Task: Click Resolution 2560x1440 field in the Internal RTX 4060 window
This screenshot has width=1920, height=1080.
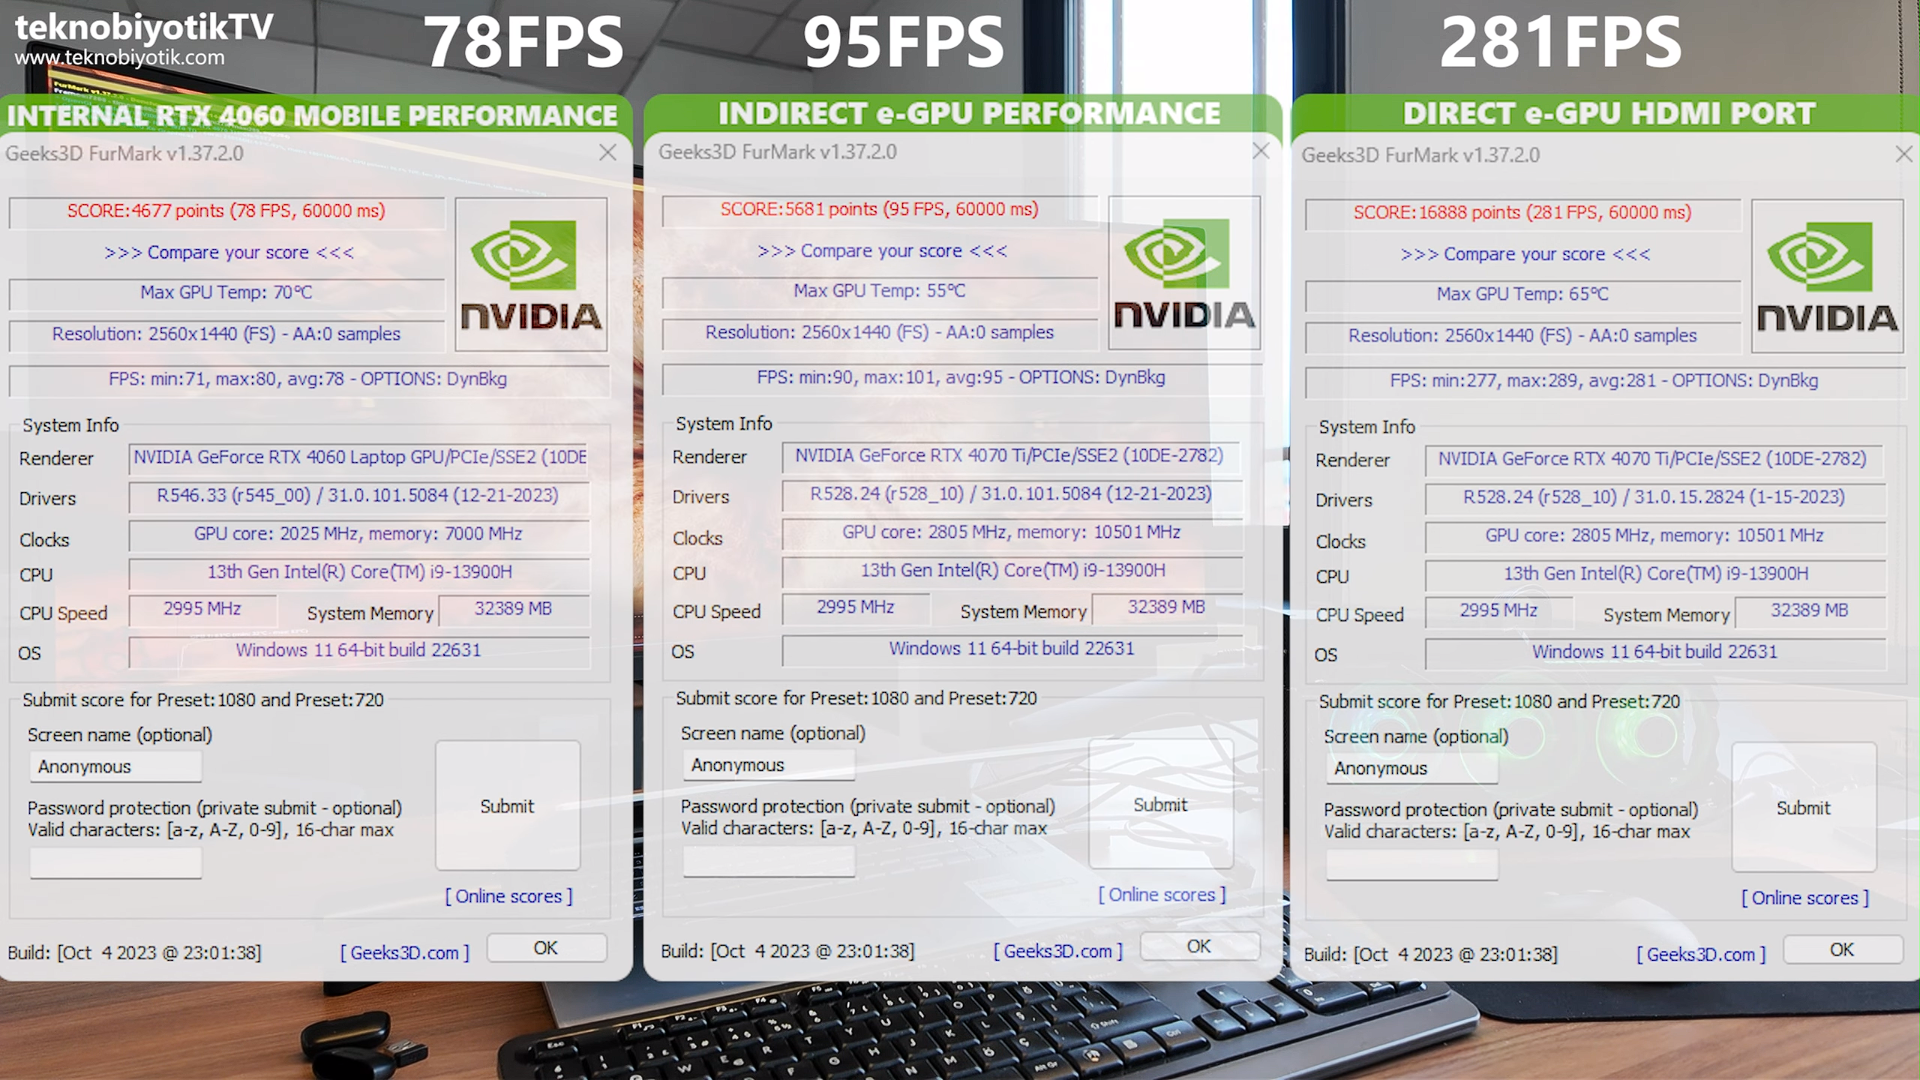Action: coord(226,334)
